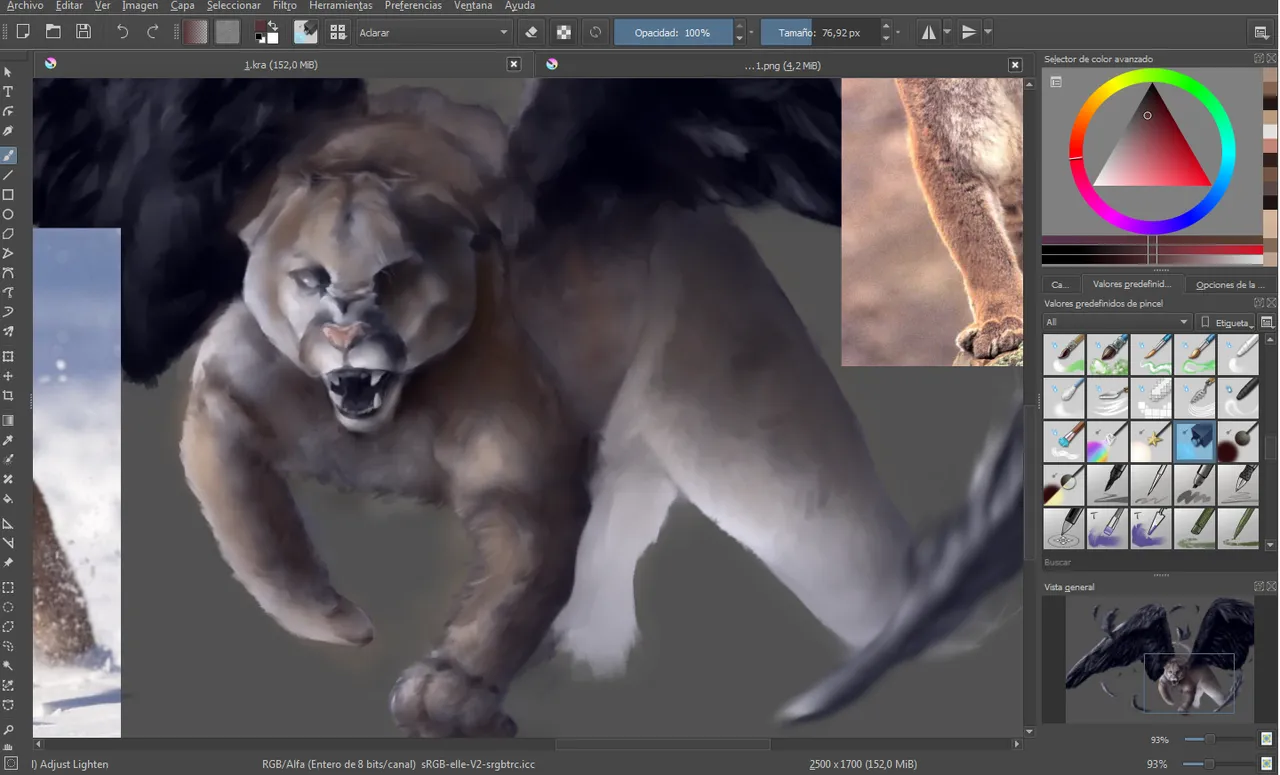This screenshot has width=1280, height=775.
Task: Open the Aclarar blending mode dropdown
Action: [434, 32]
